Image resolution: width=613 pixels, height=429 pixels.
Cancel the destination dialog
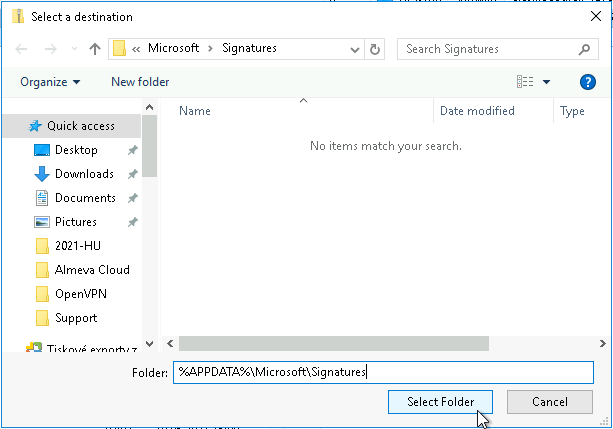click(550, 402)
